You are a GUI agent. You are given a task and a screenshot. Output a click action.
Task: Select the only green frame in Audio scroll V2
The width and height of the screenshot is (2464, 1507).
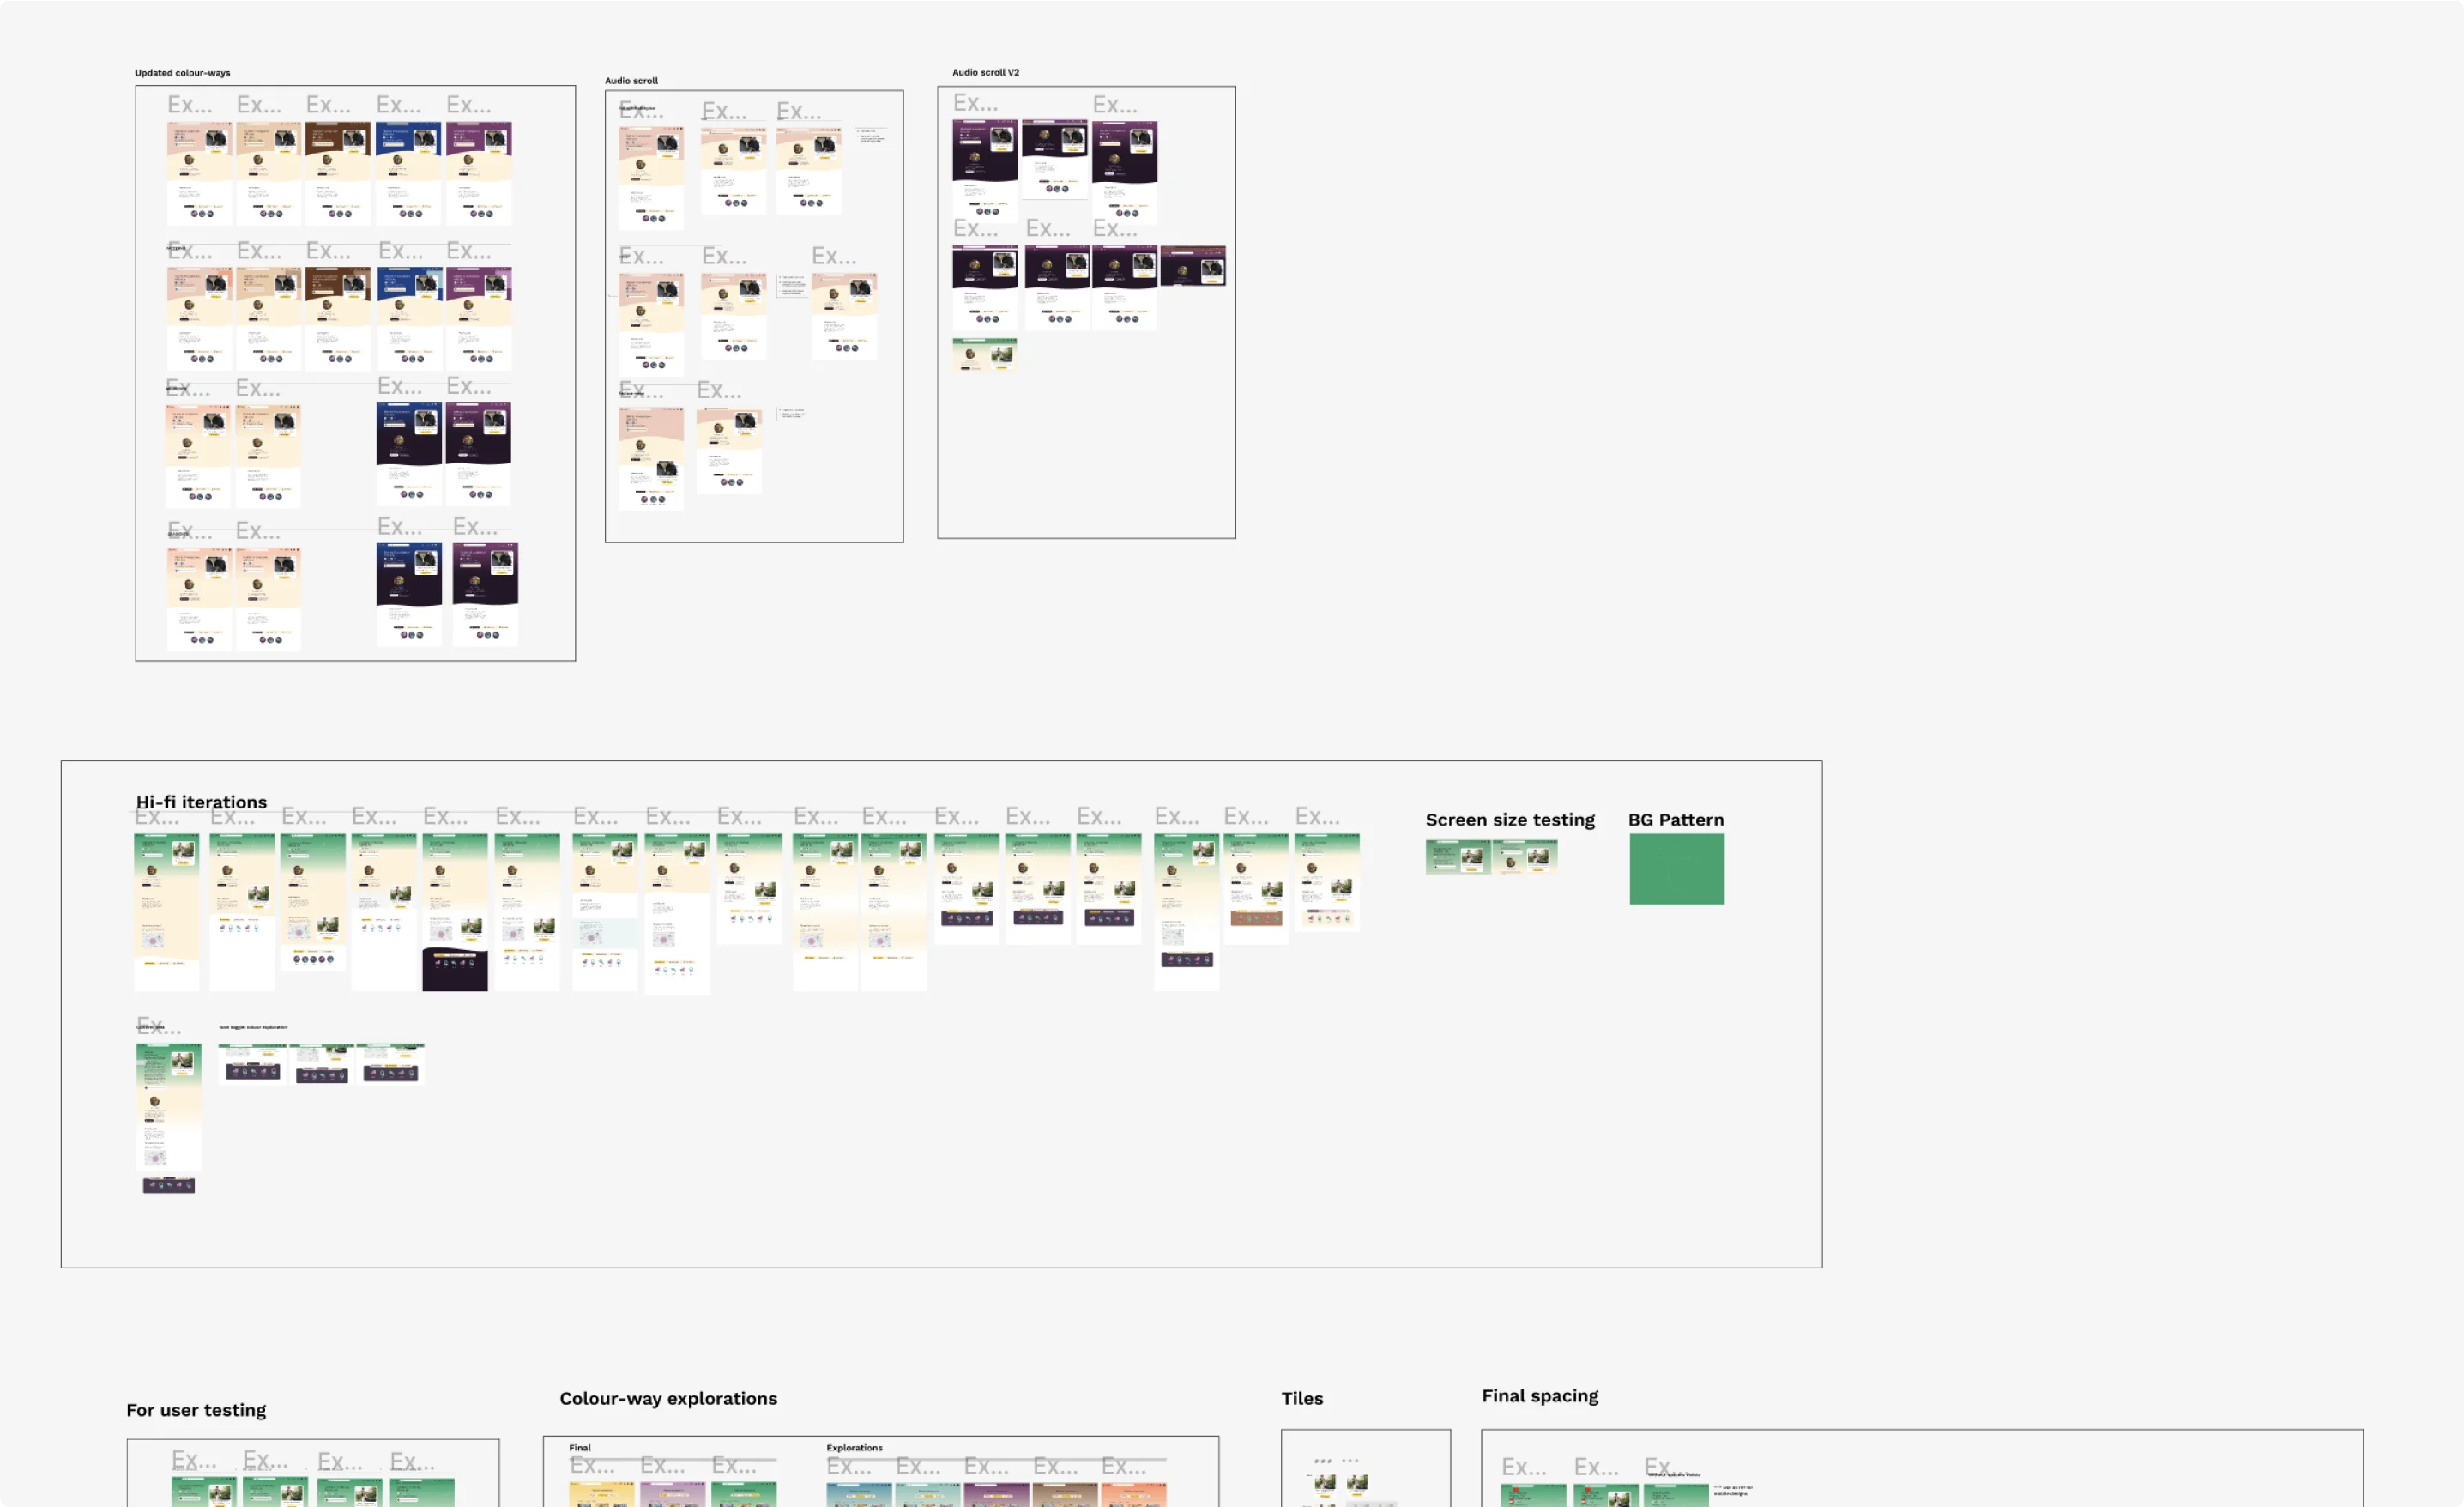coord(984,355)
